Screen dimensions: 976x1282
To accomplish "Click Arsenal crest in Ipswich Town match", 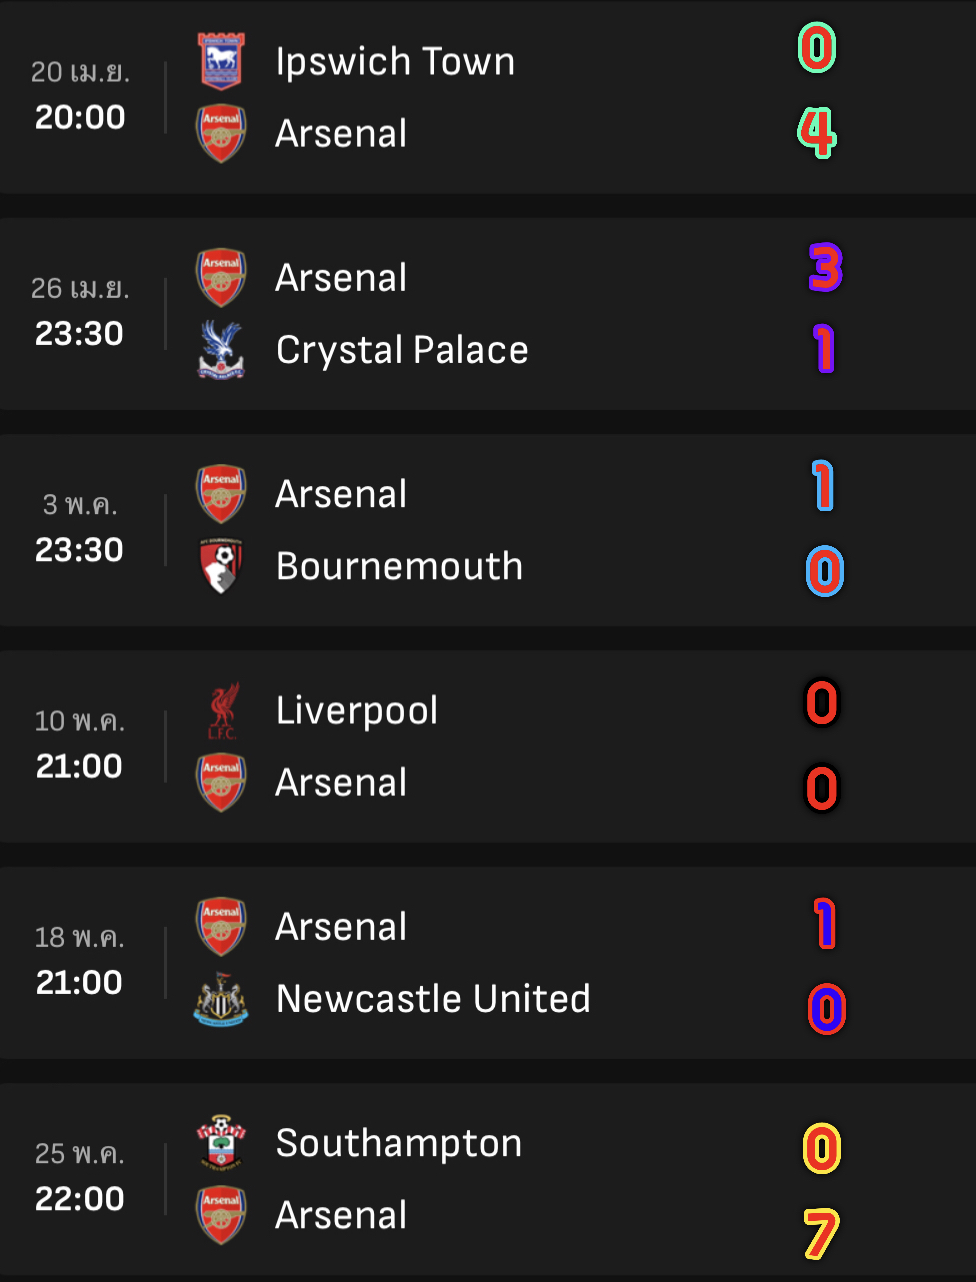I will coord(221,133).
